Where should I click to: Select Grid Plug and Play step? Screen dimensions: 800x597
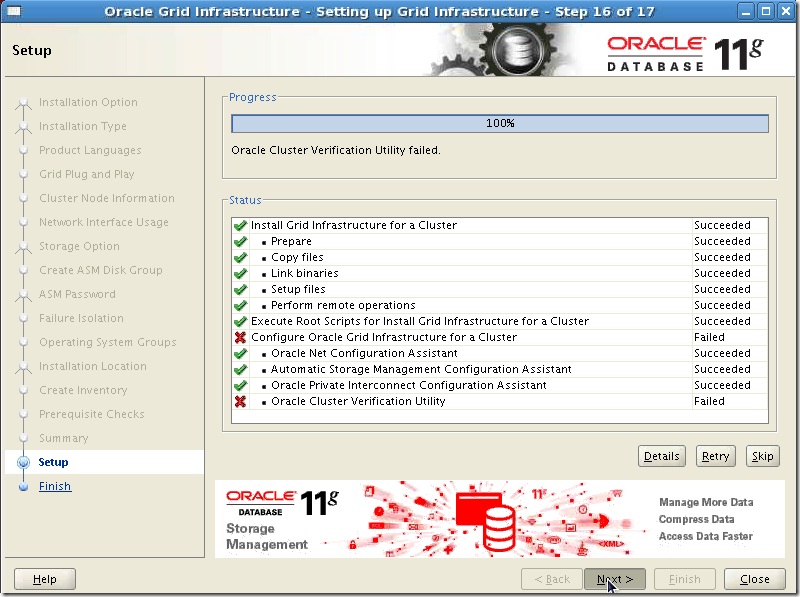coord(87,174)
